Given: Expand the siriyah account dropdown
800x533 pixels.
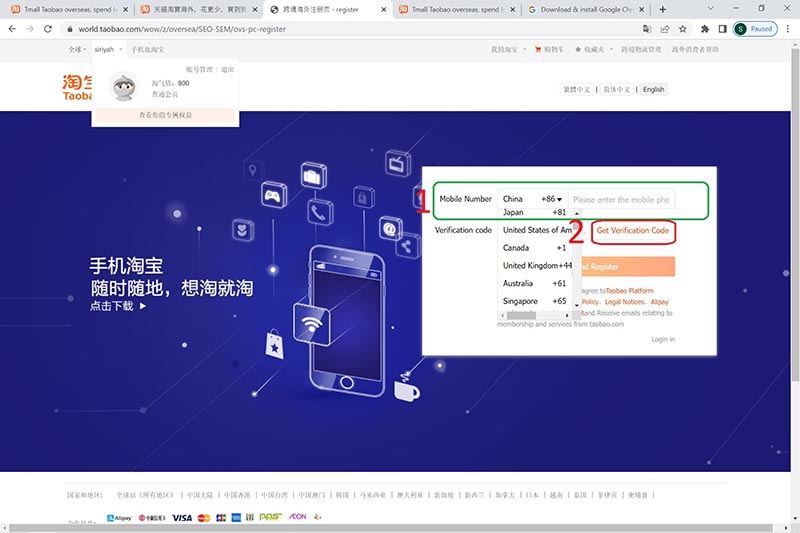Looking at the screenshot, I should pos(108,49).
